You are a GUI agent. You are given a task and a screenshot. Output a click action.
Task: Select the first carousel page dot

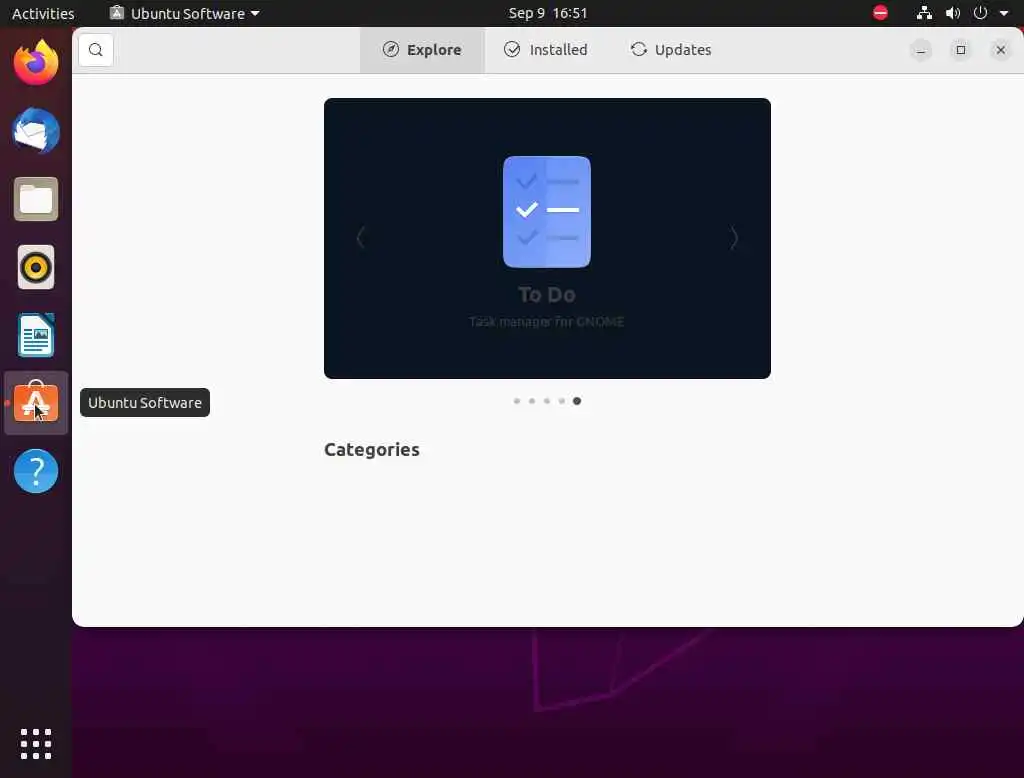click(x=517, y=401)
